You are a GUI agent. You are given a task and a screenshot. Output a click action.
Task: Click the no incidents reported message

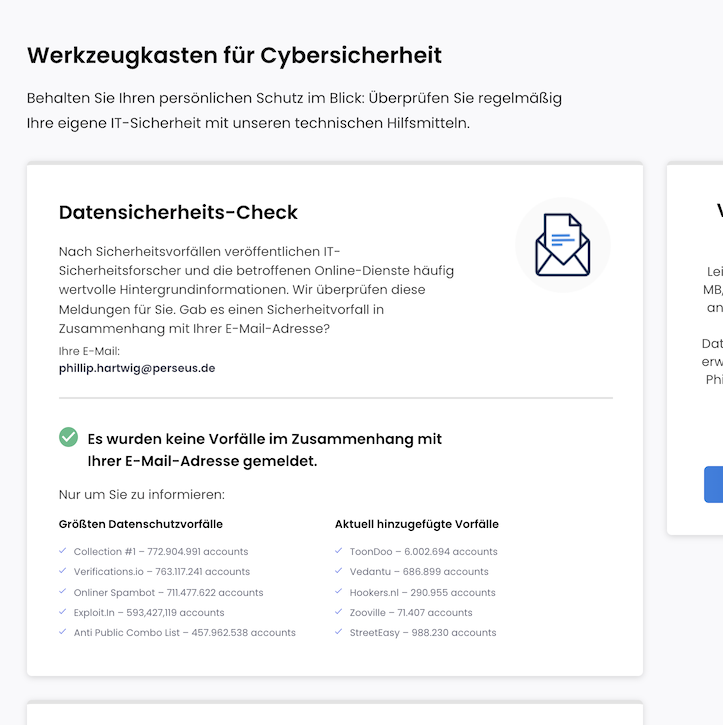(264, 449)
